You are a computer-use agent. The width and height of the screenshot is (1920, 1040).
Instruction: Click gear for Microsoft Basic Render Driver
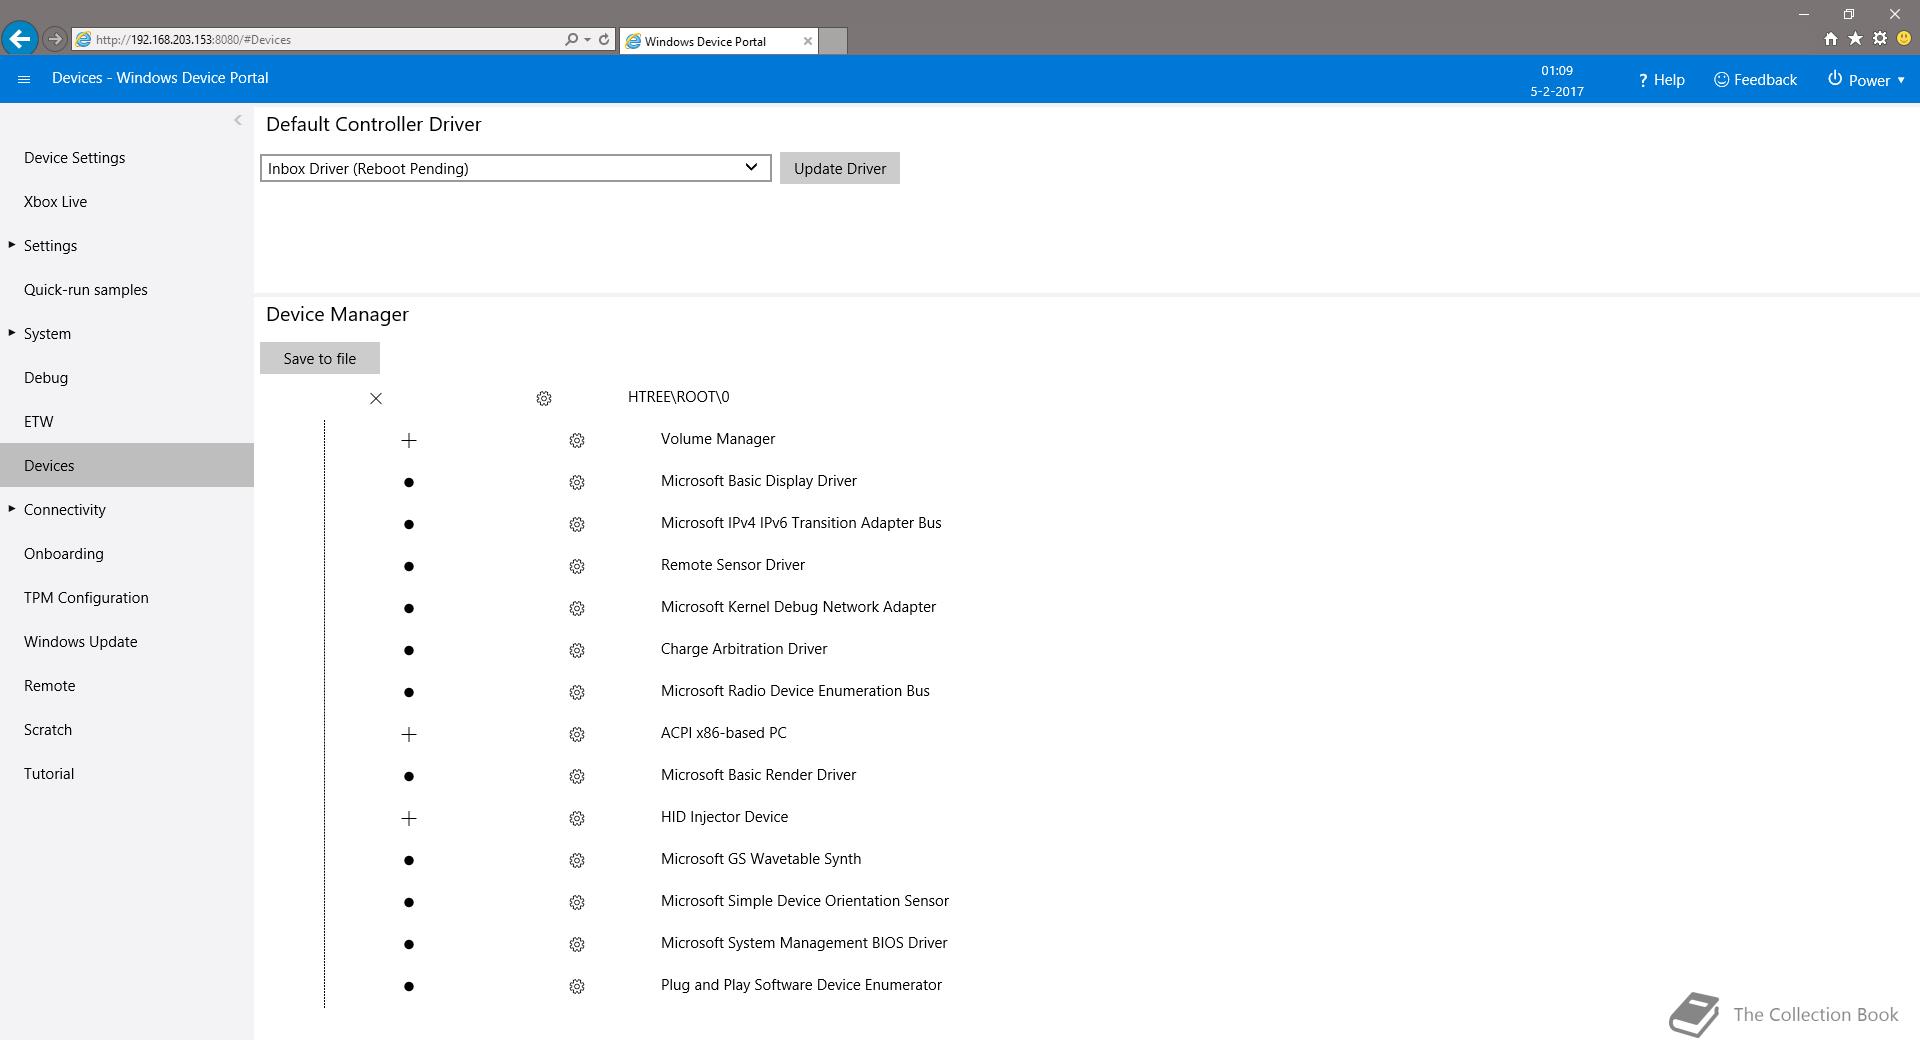577,776
